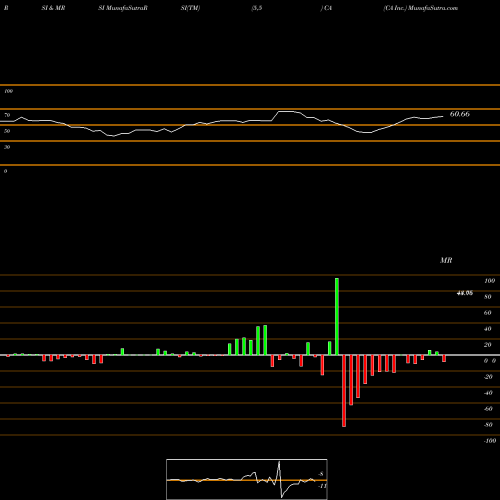The width and height of the screenshot is (500, 500).
Task: Click the MR axis label -100
Action: pyautogui.click(x=490, y=441)
